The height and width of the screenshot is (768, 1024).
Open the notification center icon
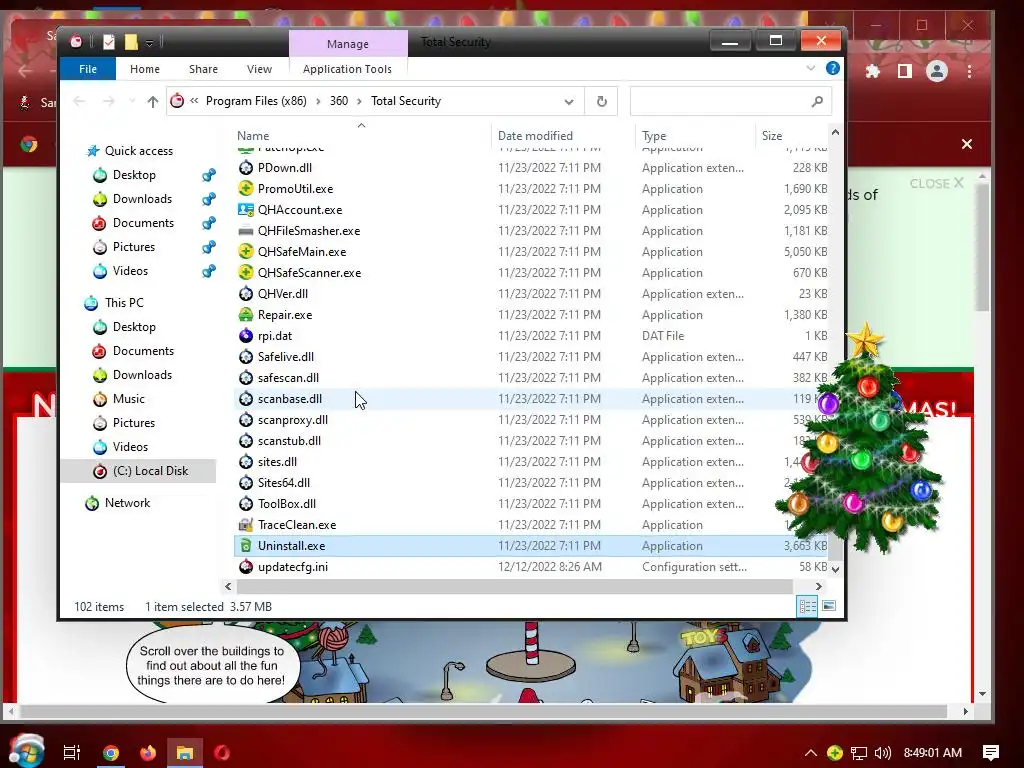990,752
